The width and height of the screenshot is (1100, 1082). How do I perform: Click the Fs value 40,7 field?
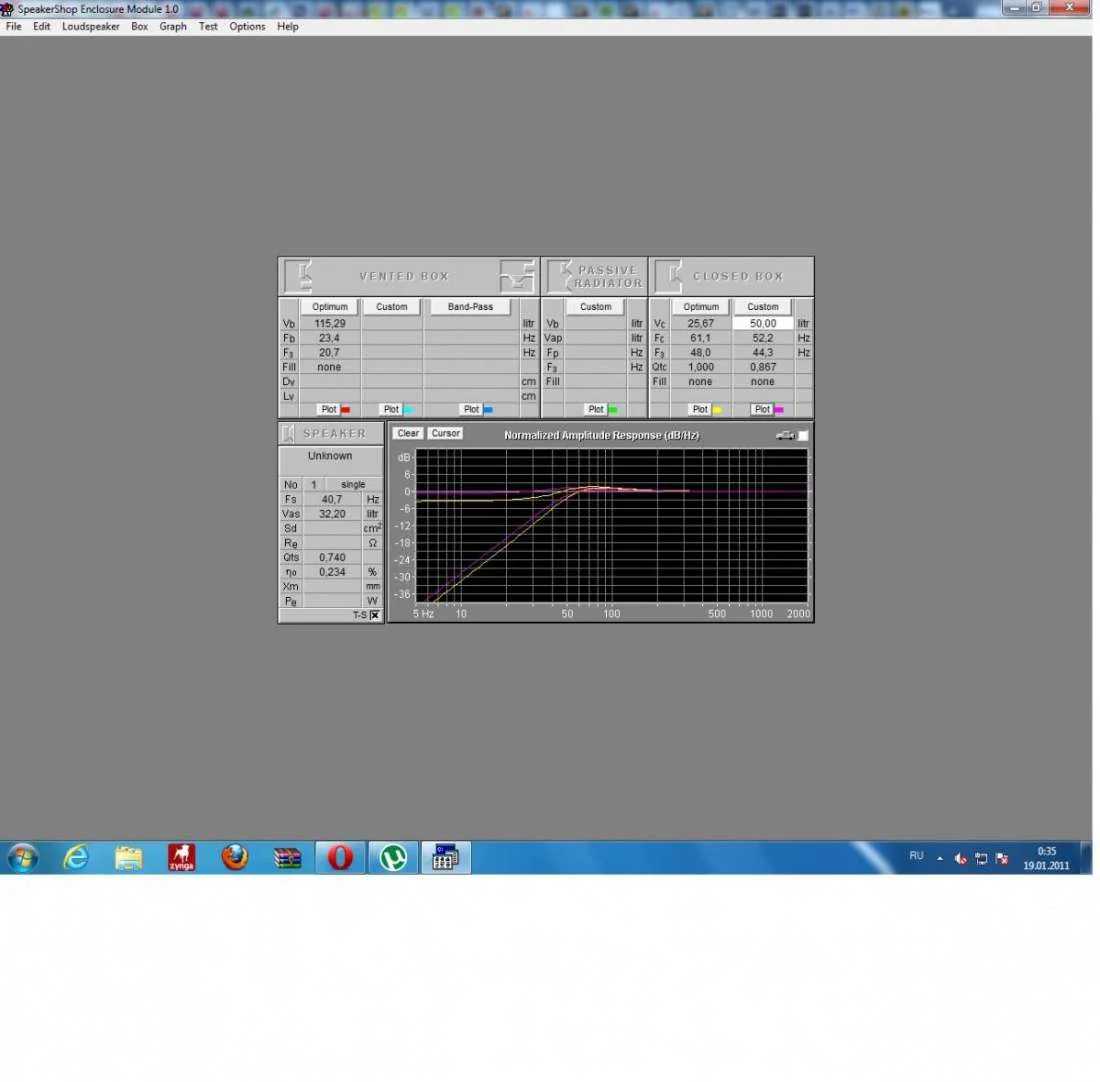[332, 499]
